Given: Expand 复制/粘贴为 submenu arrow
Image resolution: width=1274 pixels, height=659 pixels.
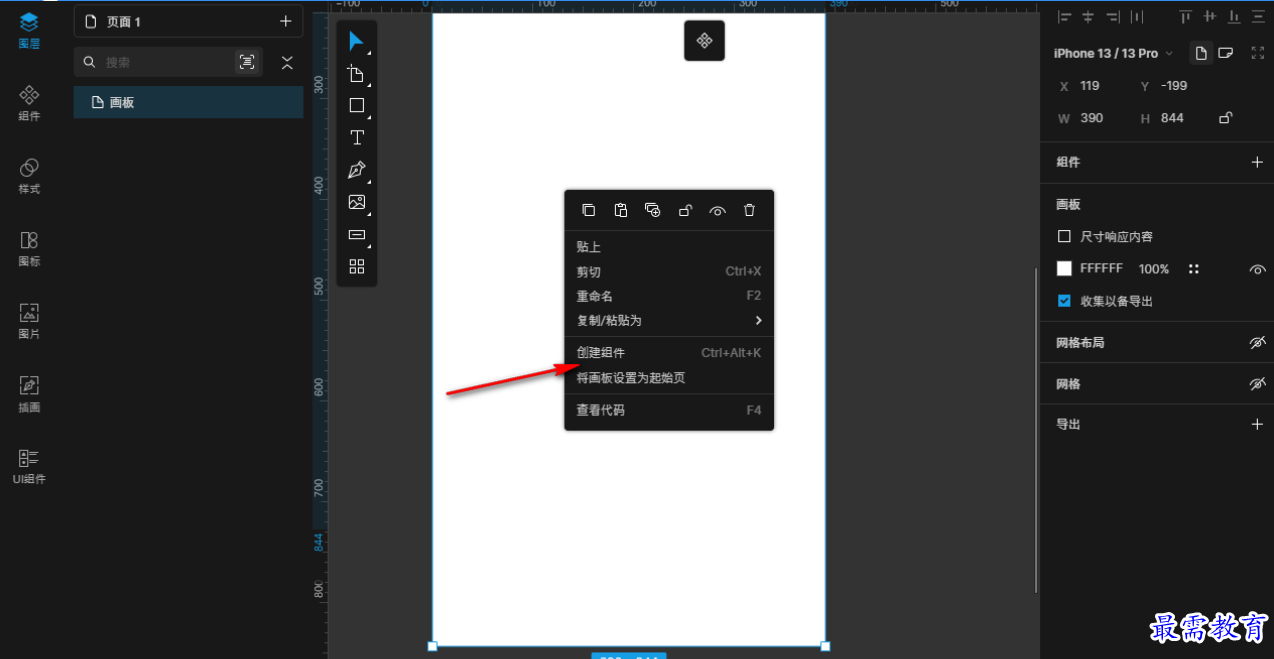Looking at the screenshot, I should point(759,321).
